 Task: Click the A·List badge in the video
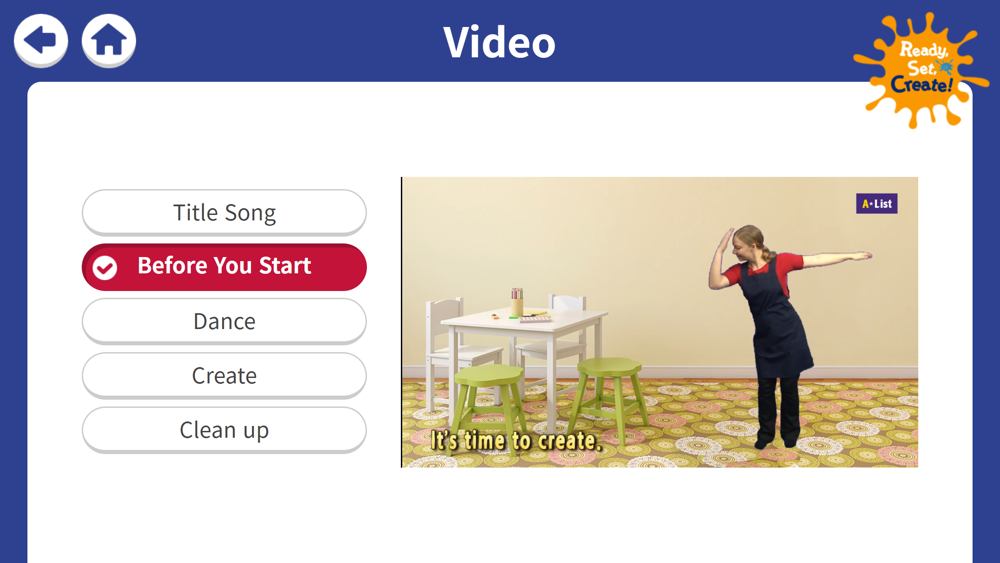pyautogui.click(x=876, y=203)
